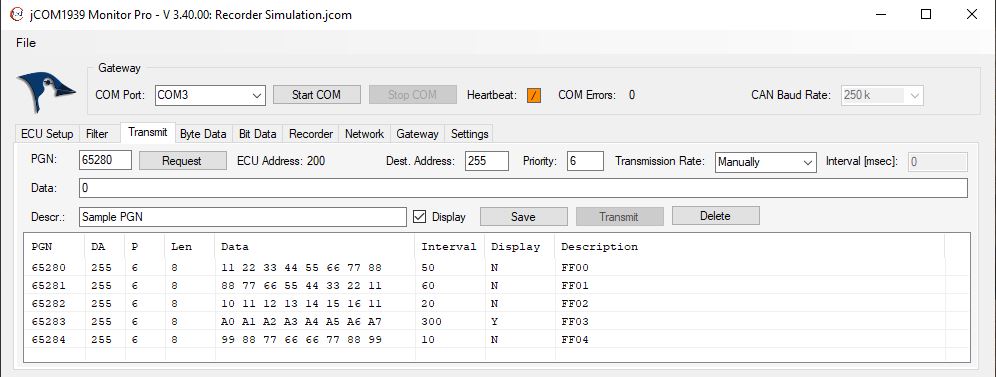Maximize the jCOM1939 Monitor window
Screen dimensions: 996x377
pos(926,14)
